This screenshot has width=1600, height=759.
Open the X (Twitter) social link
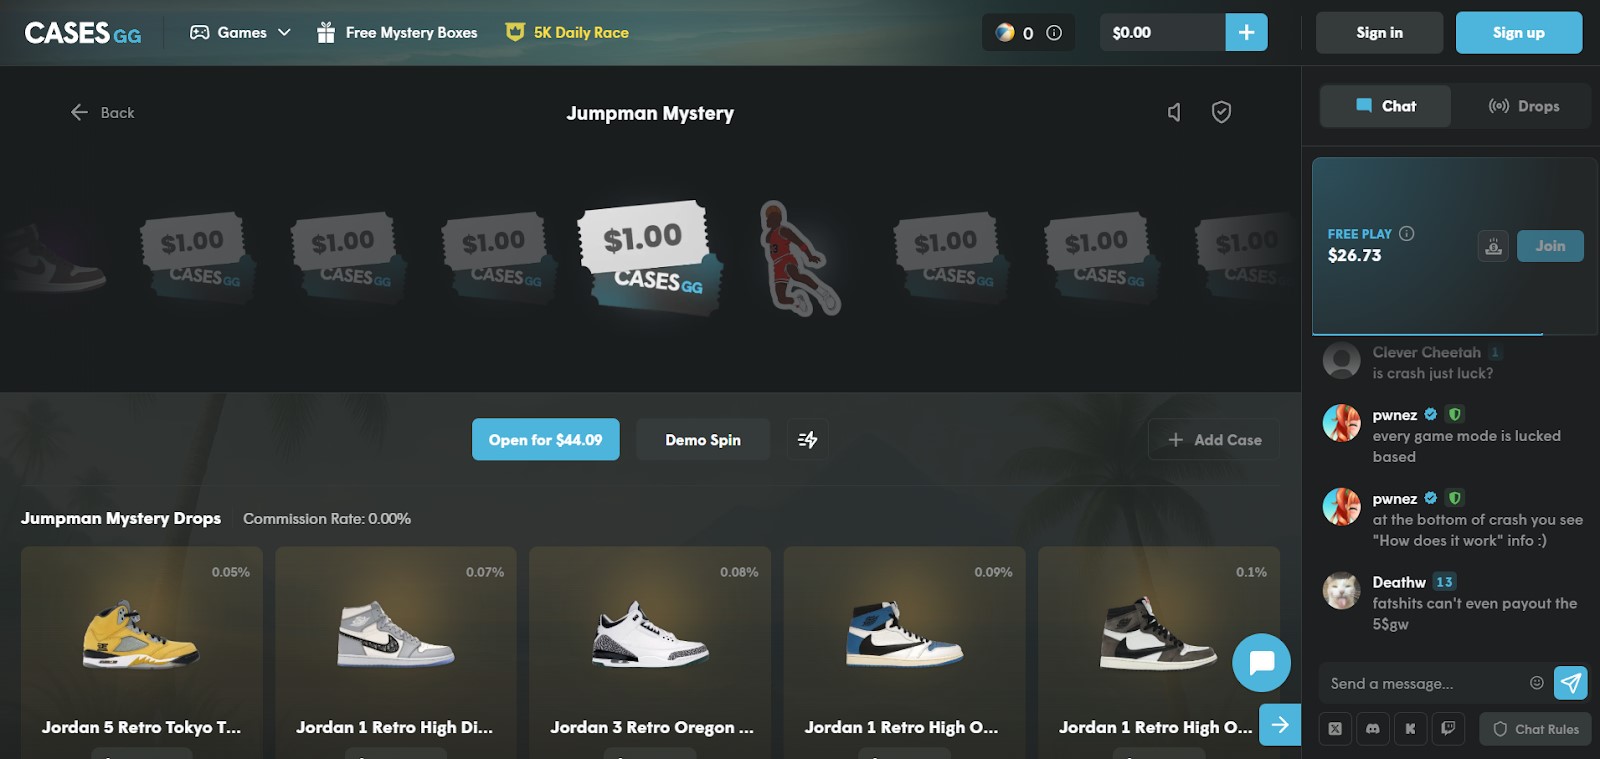point(1335,729)
